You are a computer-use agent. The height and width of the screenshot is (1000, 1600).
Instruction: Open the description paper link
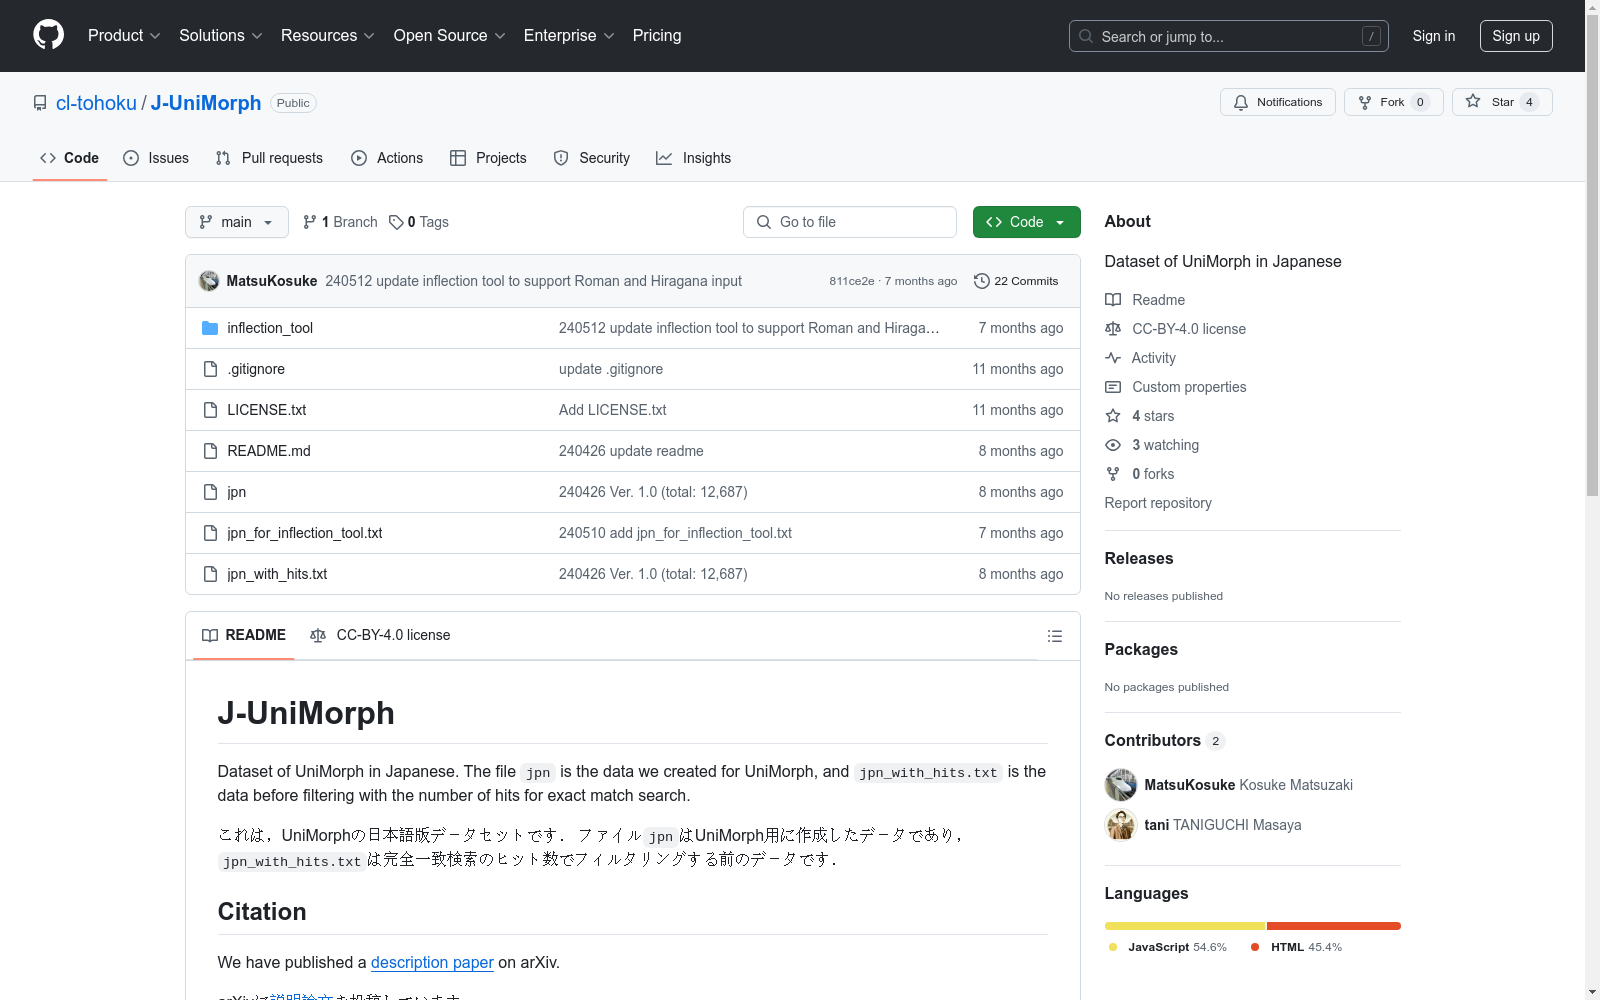pyautogui.click(x=432, y=962)
